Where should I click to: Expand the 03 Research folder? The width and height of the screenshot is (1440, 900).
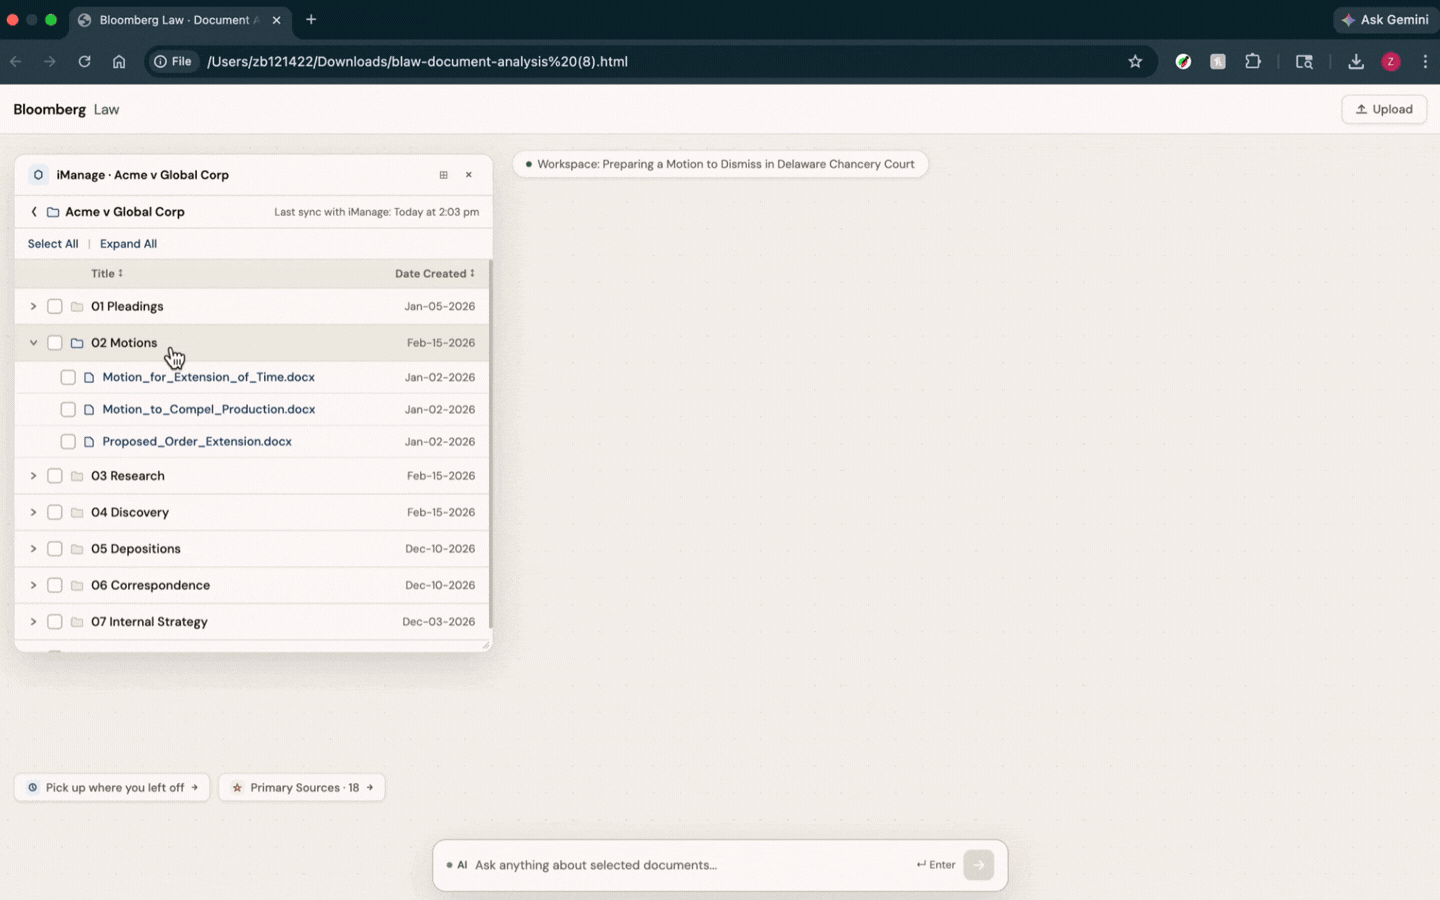[33, 475]
